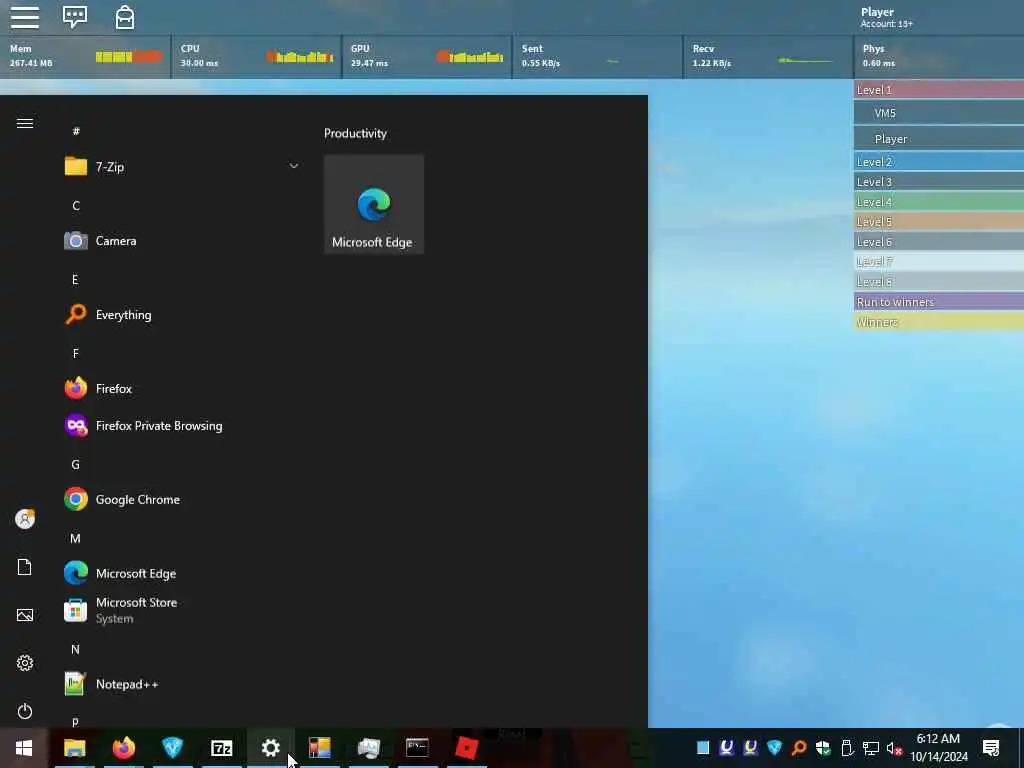Select Player row under Level 1
Viewport: 1024px width, 768px height.
pos(938,138)
